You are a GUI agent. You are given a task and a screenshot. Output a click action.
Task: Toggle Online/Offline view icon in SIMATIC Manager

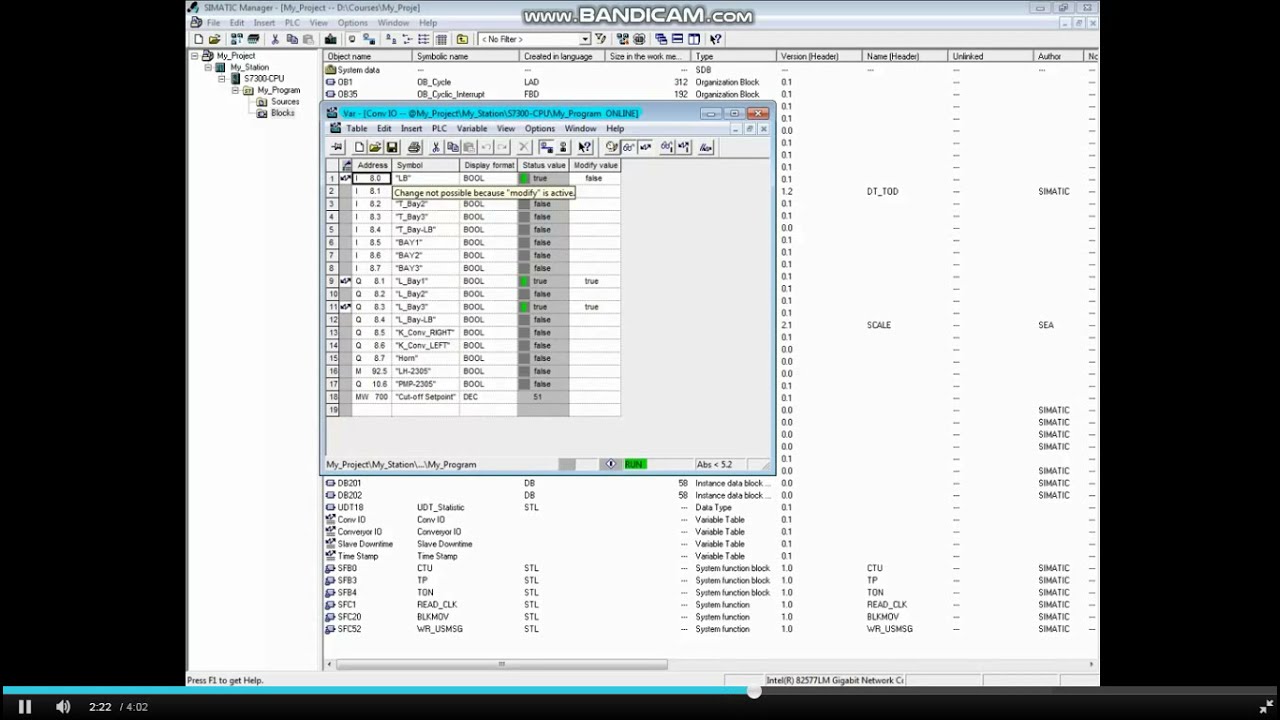click(368, 39)
